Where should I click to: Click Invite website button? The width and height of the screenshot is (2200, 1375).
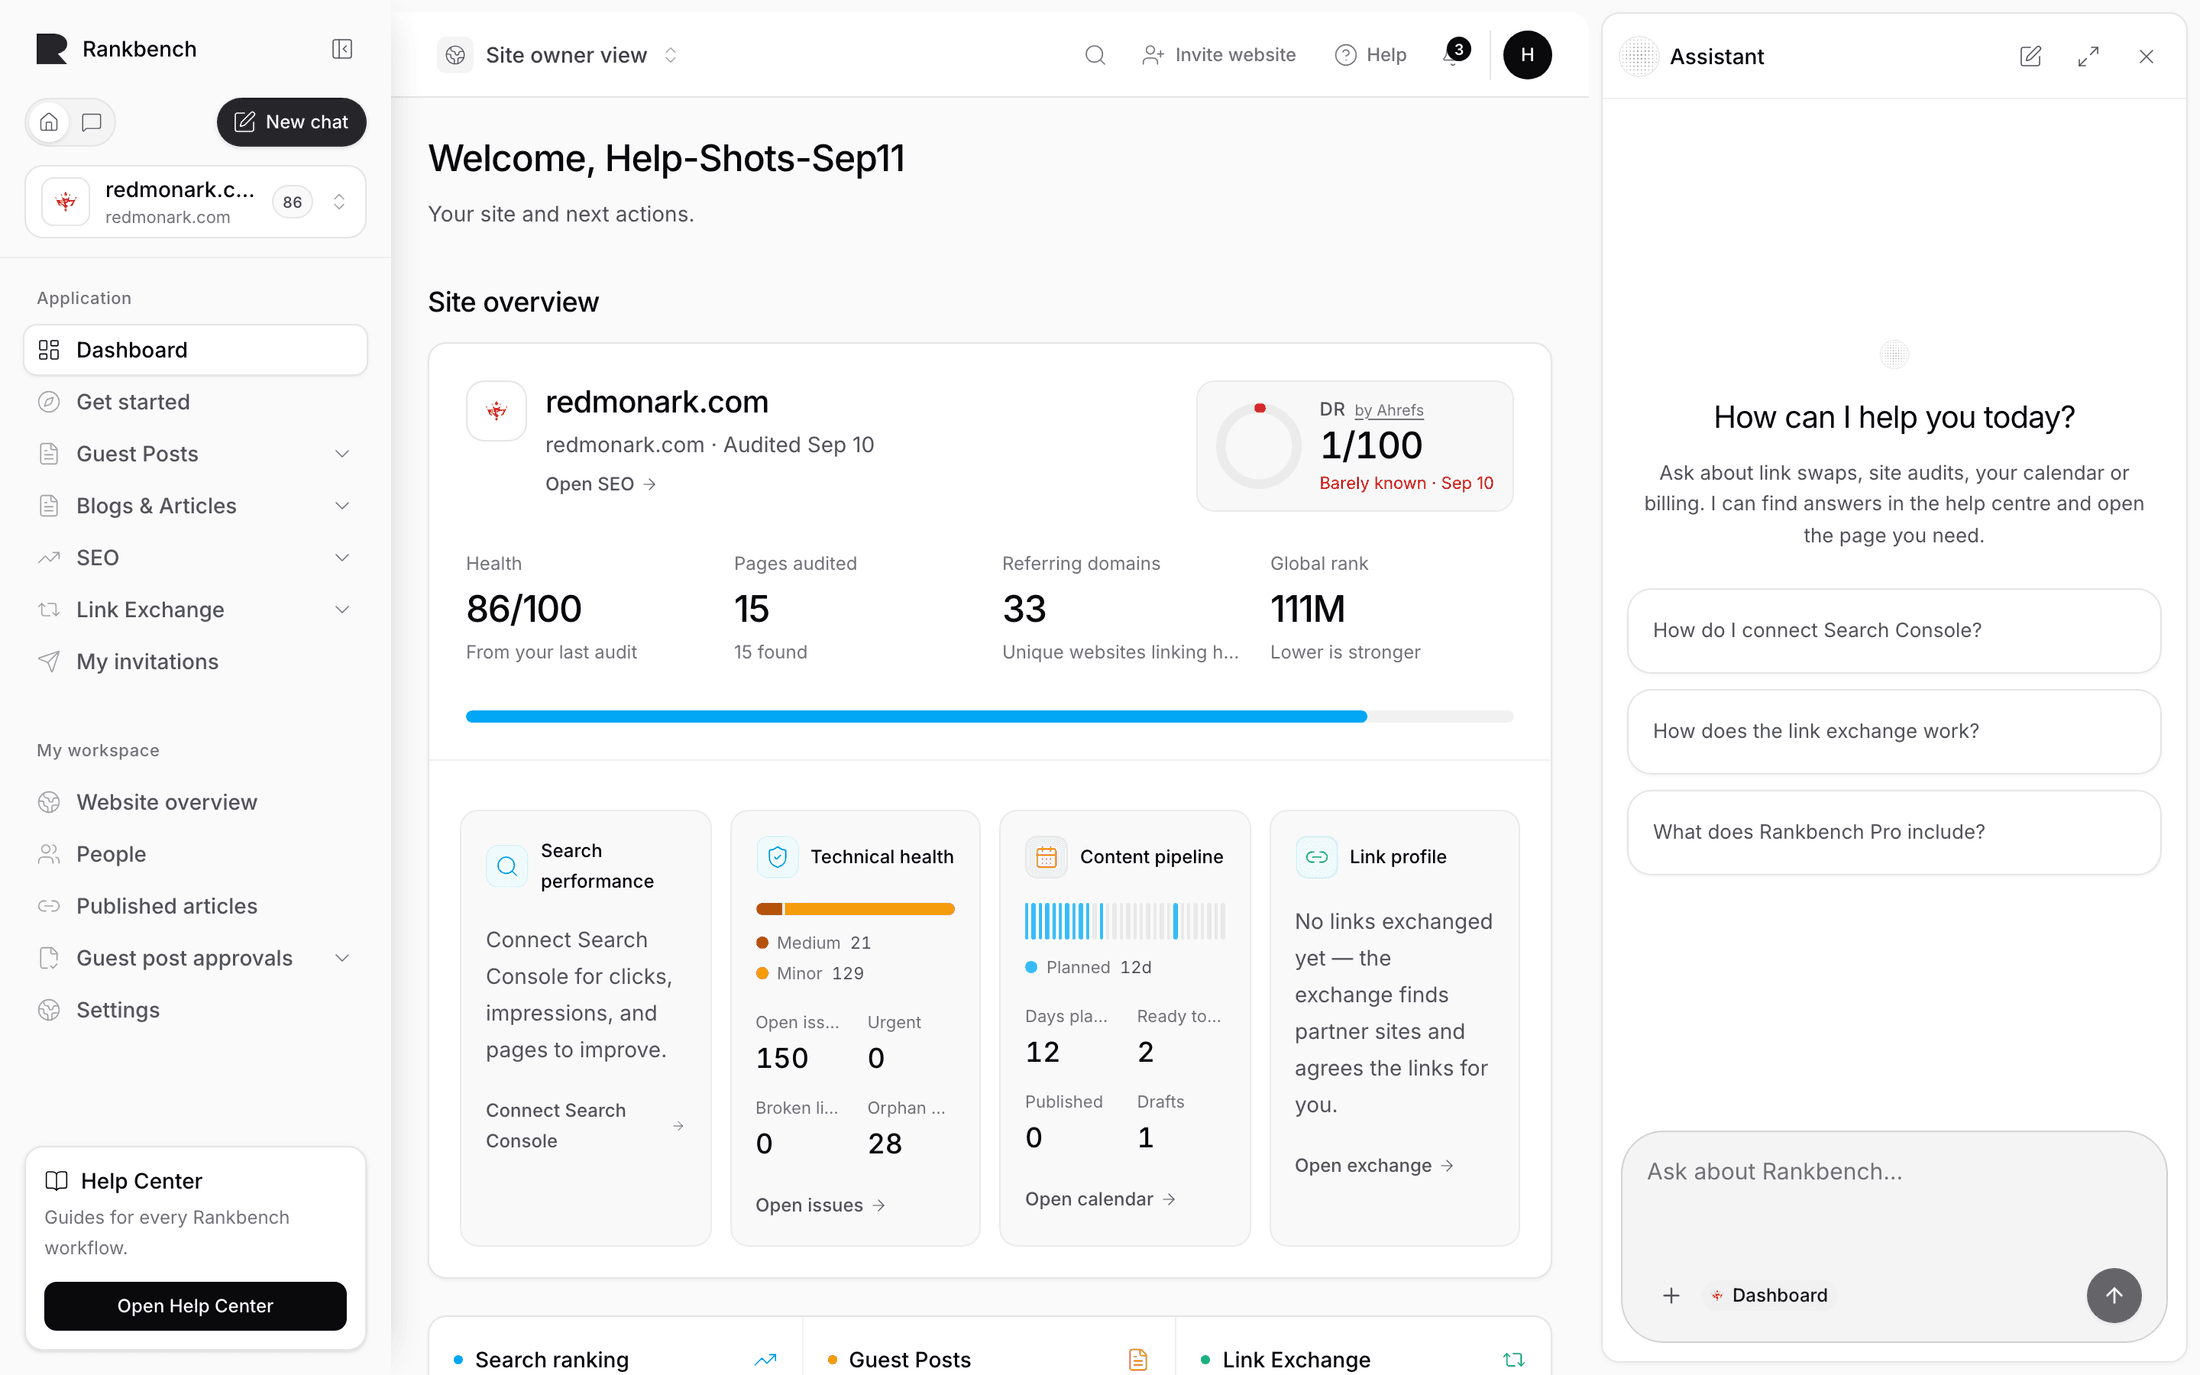click(x=1219, y=55)
